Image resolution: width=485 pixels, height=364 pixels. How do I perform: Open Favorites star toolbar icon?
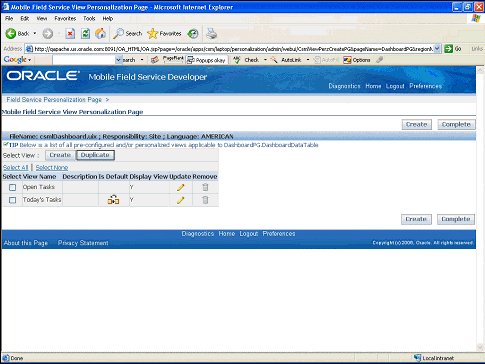click(x=152, y=33)
